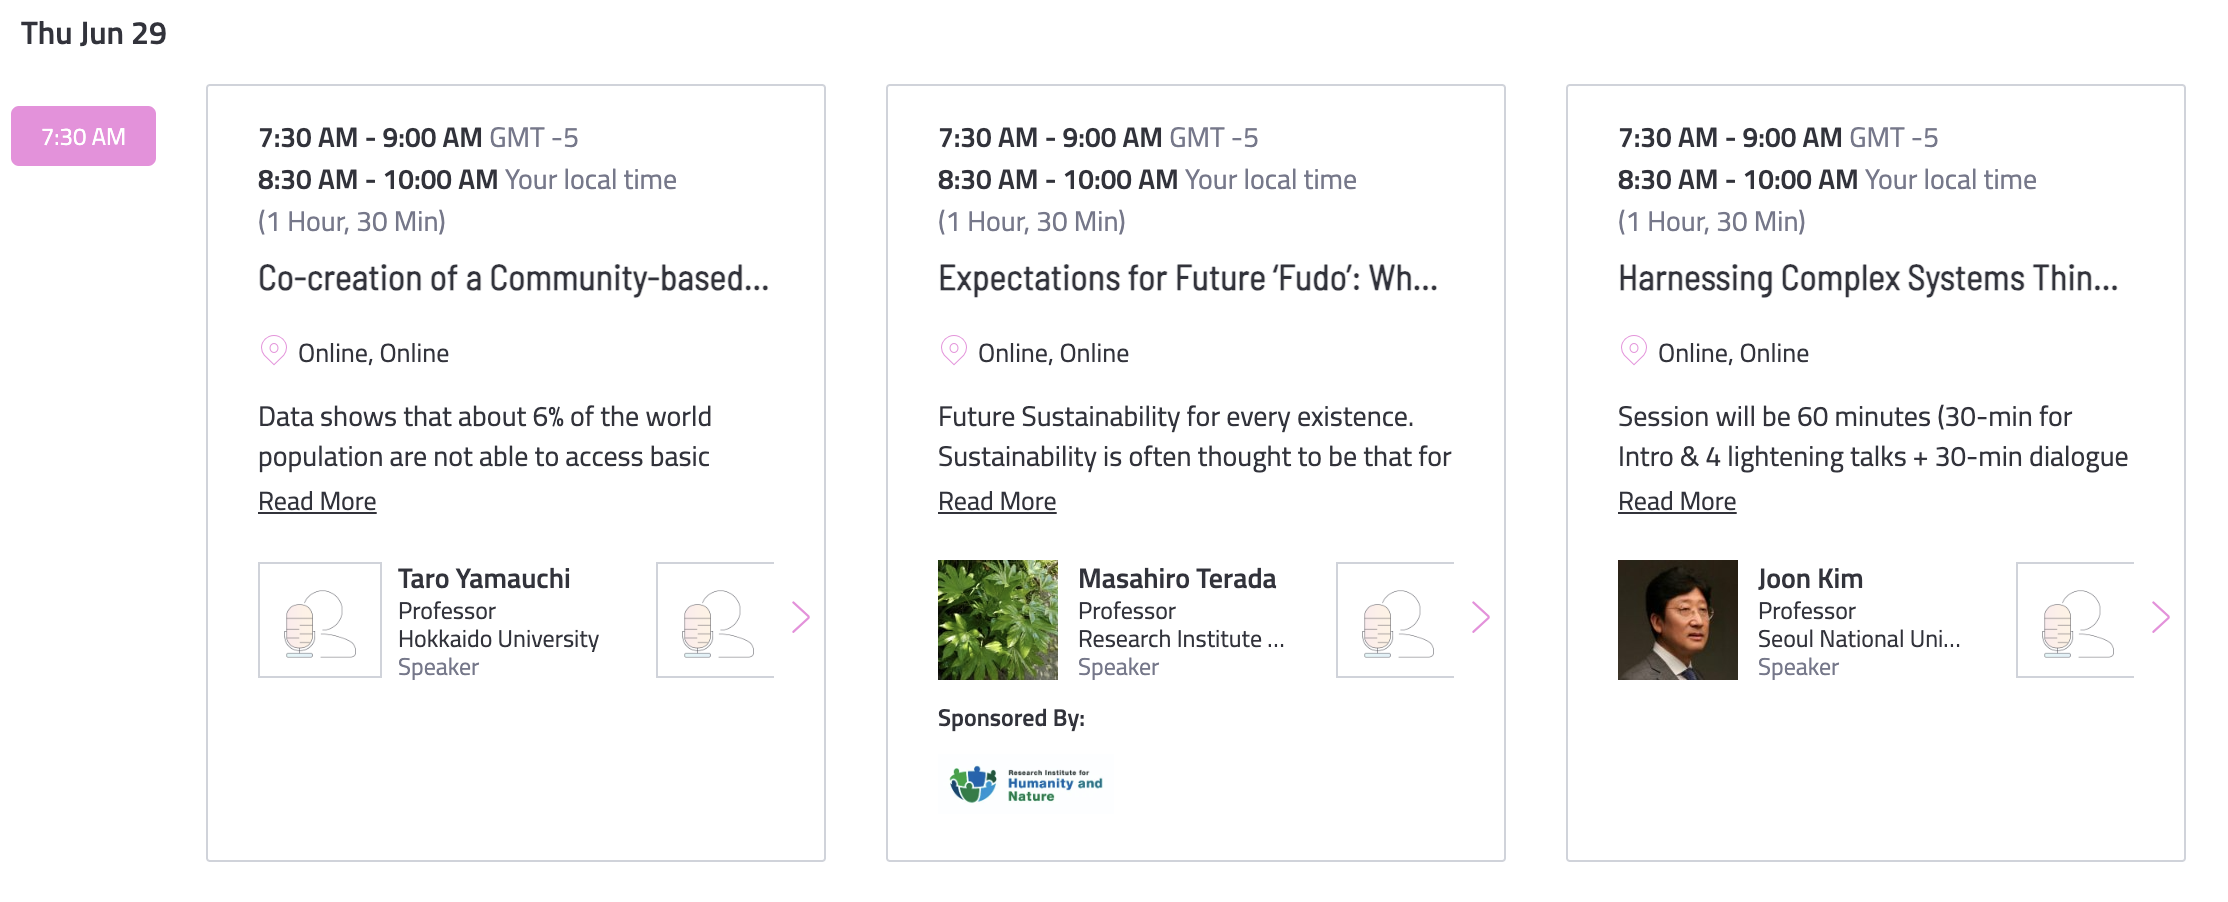Show next speaker in Fudo session
This screenshot has width=2228, height=902.
[x=1481, y=618]
